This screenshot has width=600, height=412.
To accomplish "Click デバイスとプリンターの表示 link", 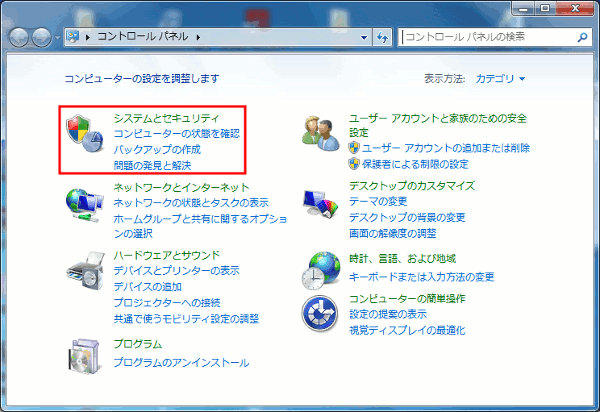I will click(x=176, y=270).
